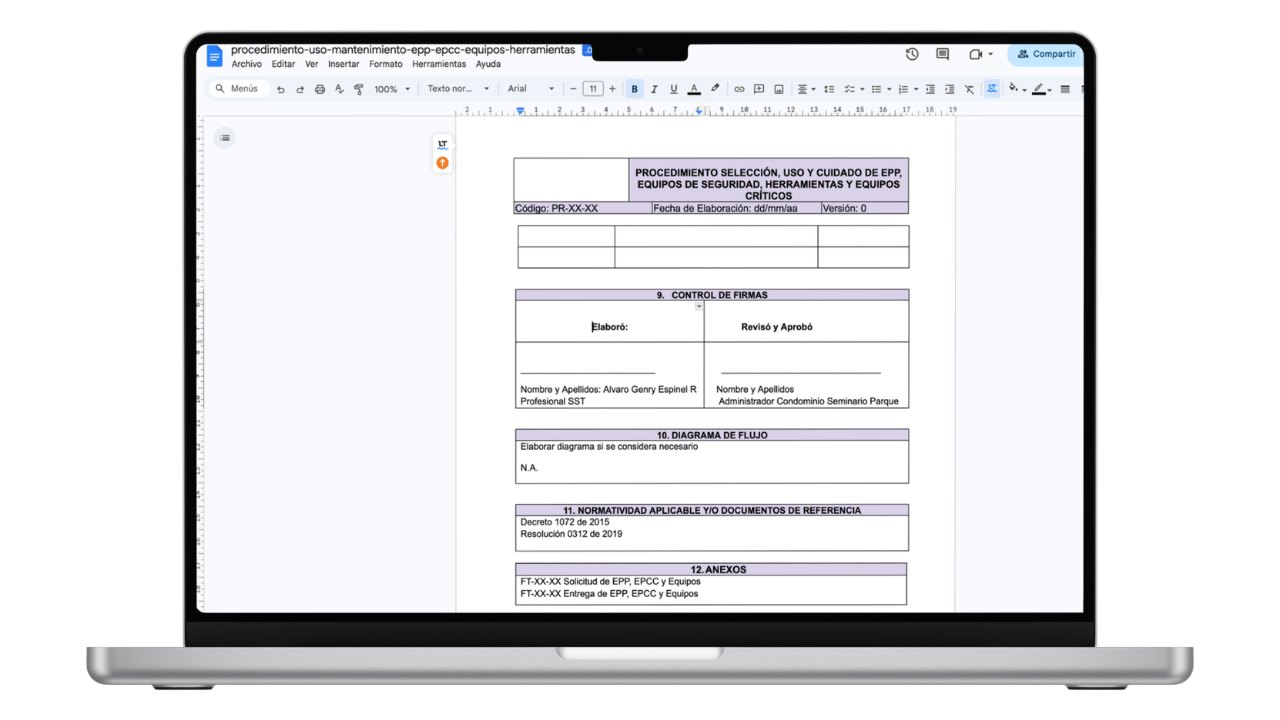The width and height of the screenshot is (1280, 720).
Task: Click the clear formatting icon
Action: 969,89
